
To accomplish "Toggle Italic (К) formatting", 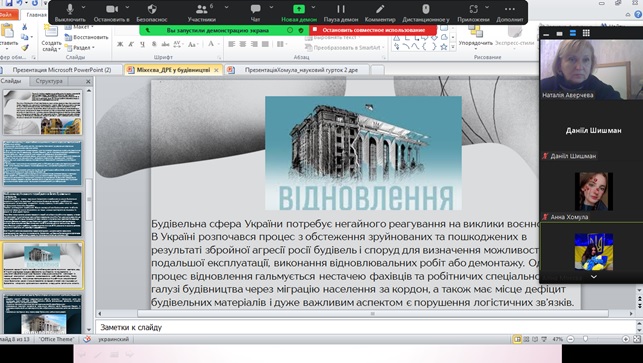I will [131, 44].
